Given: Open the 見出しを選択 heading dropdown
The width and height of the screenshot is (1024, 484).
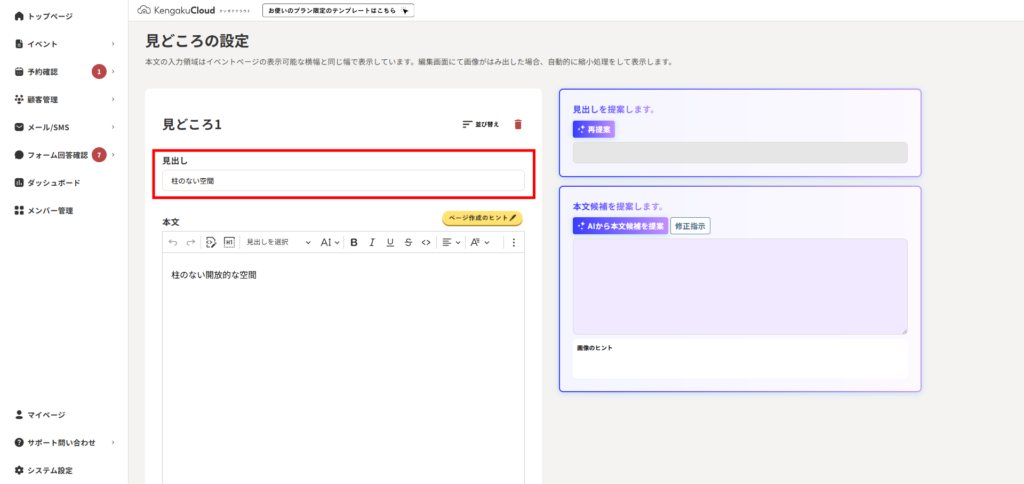Looking at the screenshot, I should click(278, 242).
